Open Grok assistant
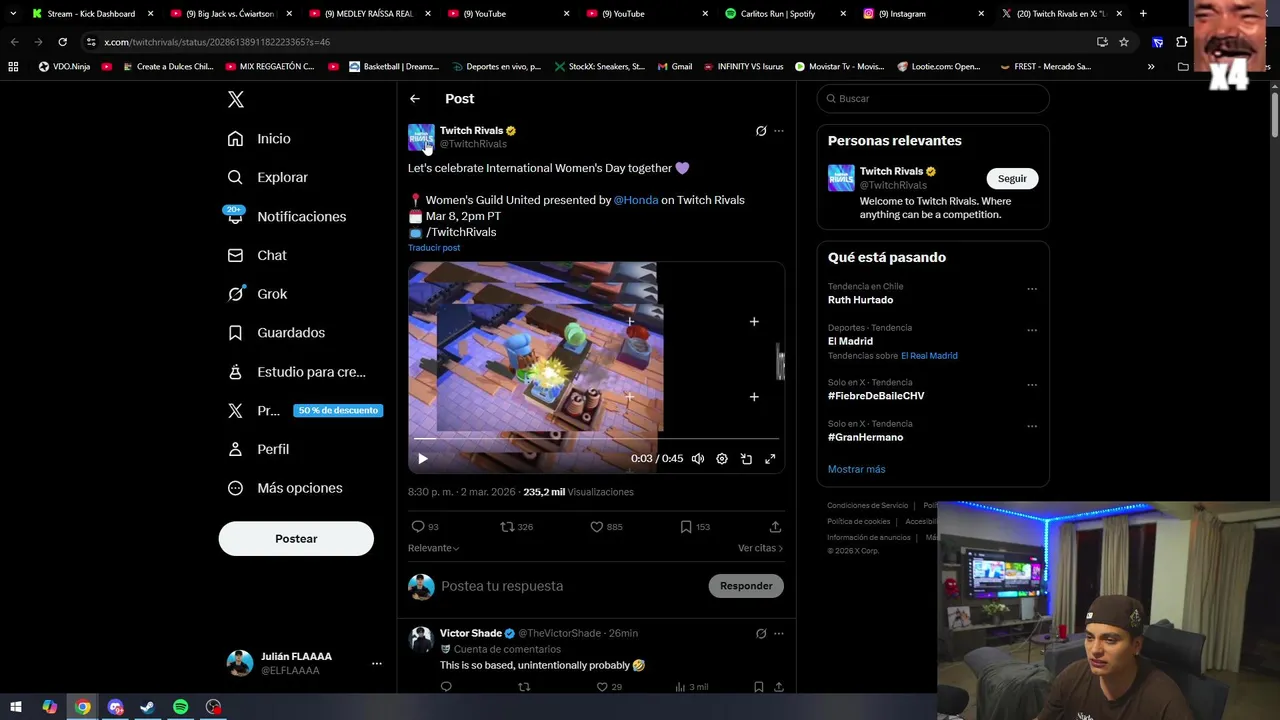 tap(257, 294)
